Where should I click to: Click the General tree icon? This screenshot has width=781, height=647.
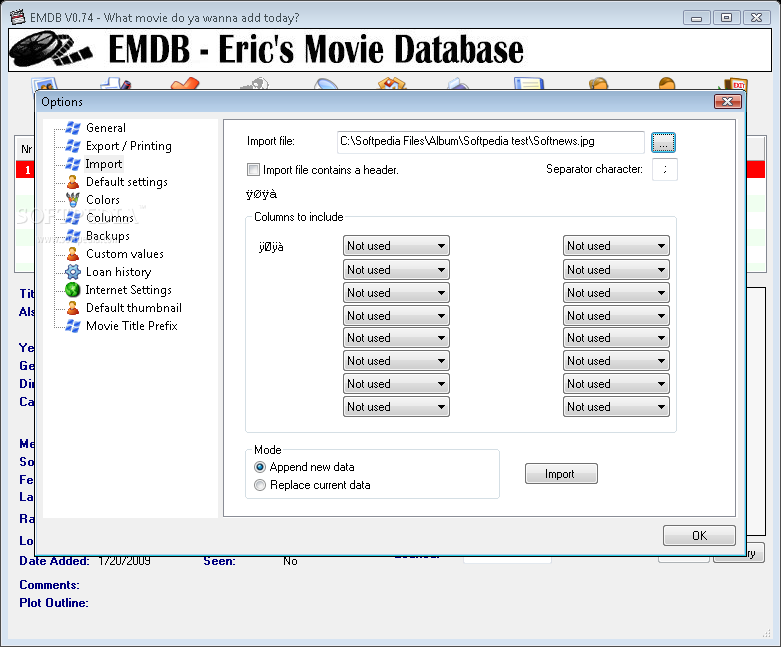(73, 128)
